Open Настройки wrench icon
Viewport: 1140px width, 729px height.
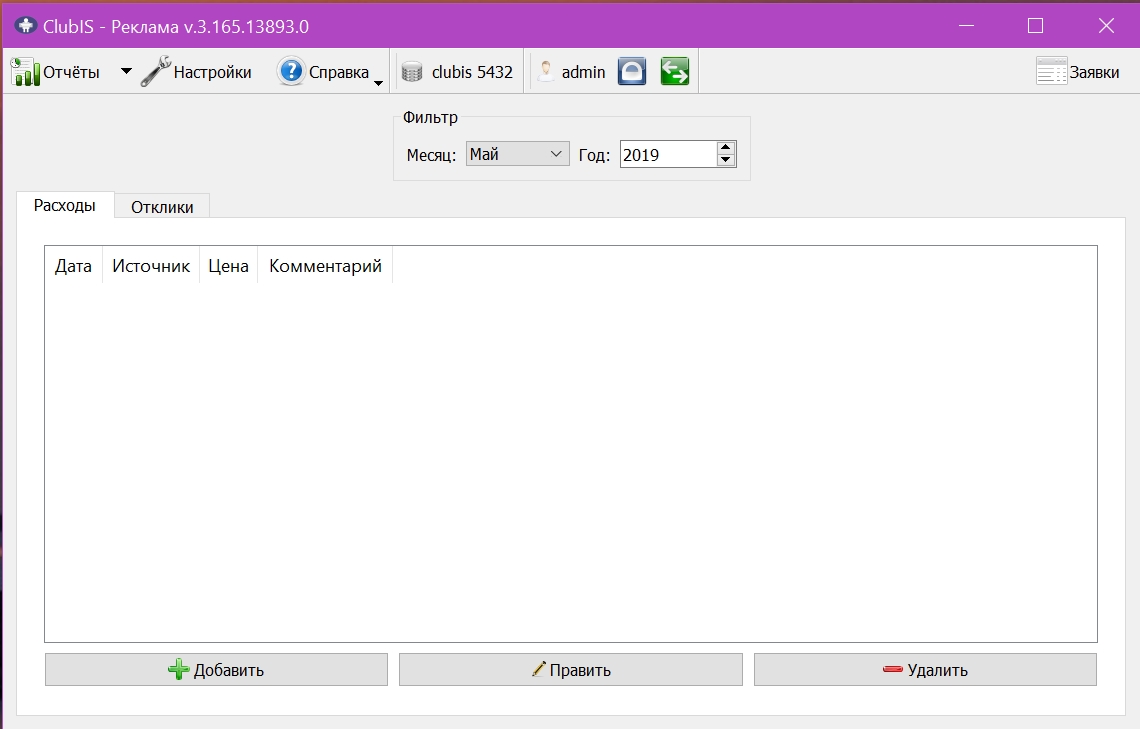tap(156, 71)
